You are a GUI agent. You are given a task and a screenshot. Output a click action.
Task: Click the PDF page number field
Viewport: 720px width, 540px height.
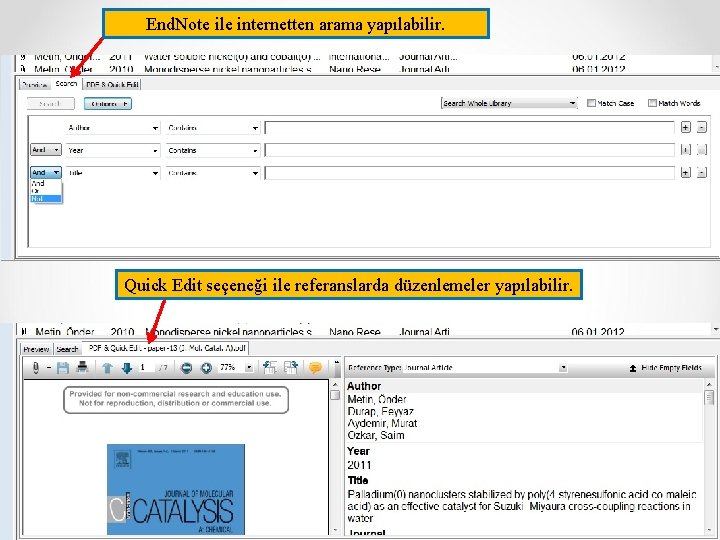point(146,367)
